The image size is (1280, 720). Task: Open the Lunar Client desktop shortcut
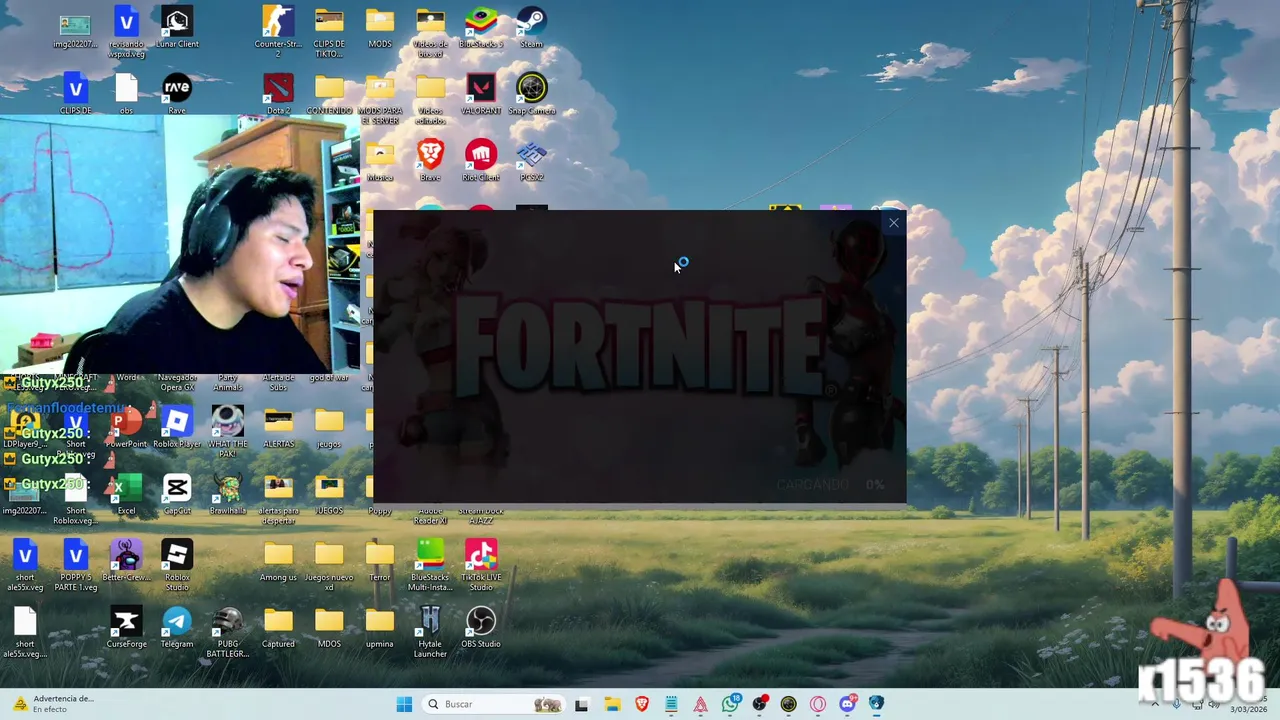[177, 28]
